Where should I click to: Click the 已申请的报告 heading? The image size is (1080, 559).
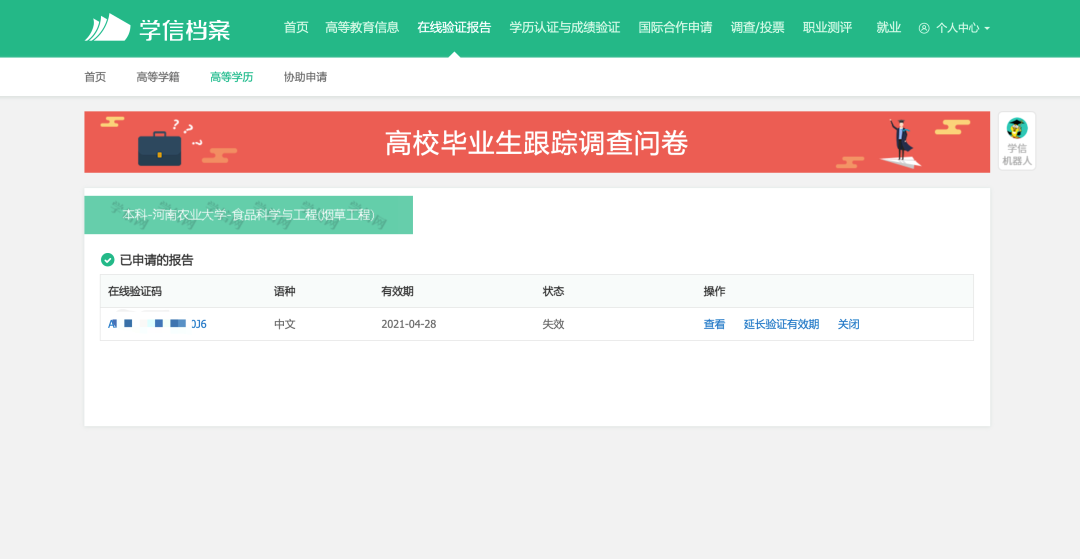point(156,260)
